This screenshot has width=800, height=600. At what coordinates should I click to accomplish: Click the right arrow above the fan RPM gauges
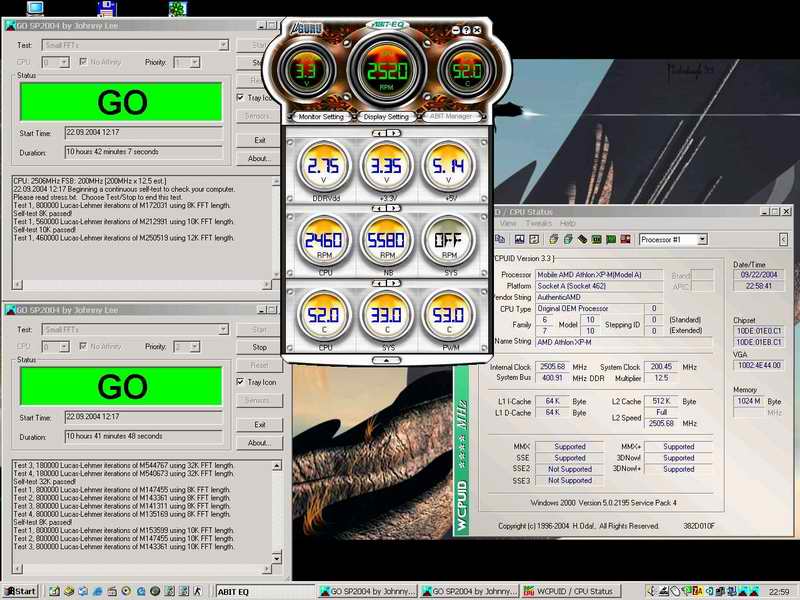(x=393, y=208)
